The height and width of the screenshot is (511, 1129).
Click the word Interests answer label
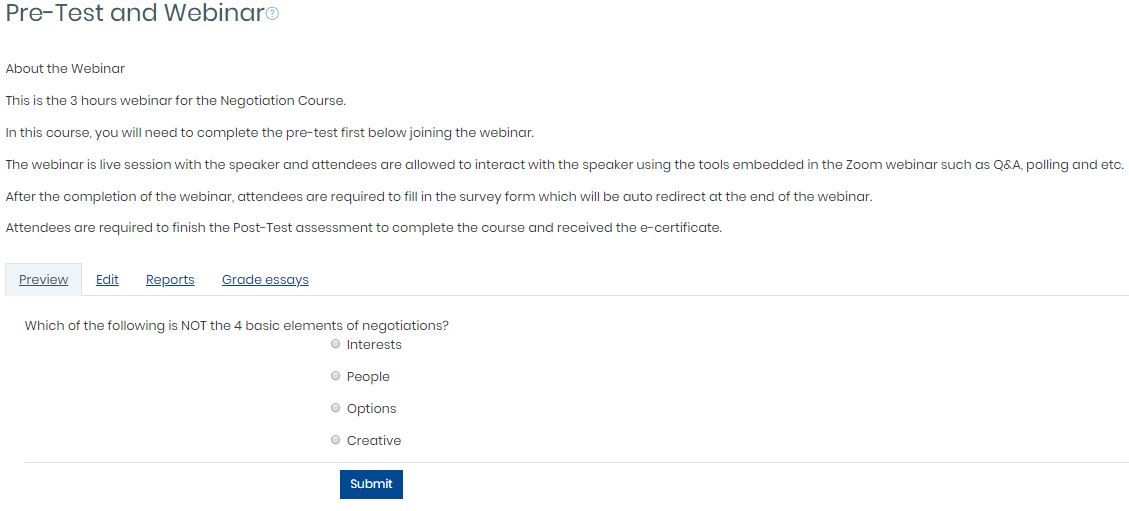pyautogui.click(x=374, y=345)
